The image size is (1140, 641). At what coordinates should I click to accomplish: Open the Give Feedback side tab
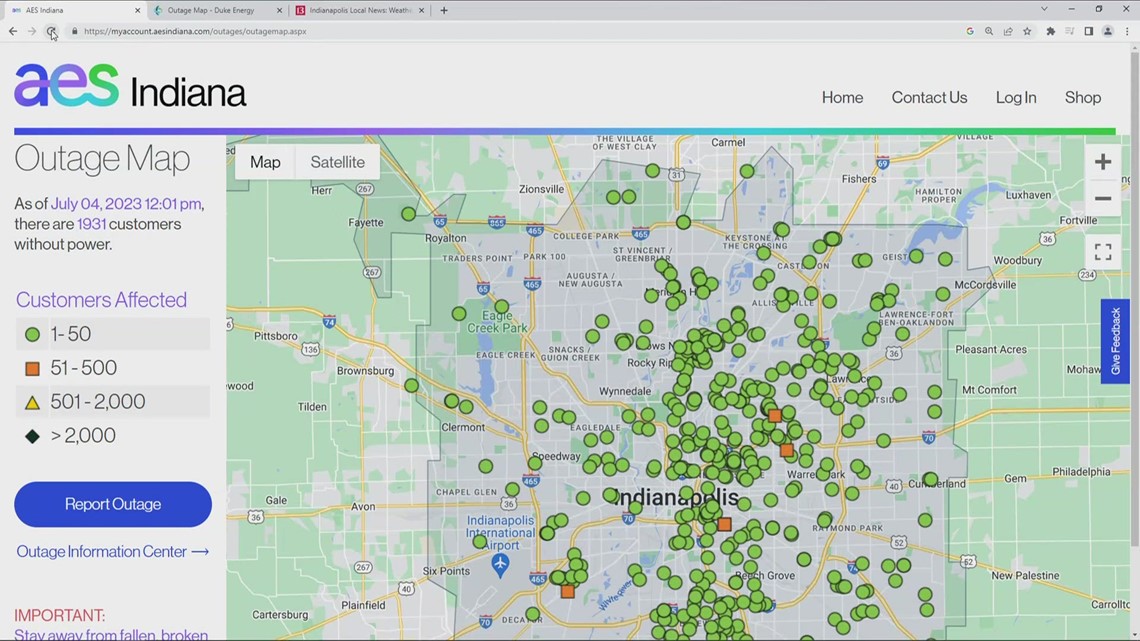coord(1115,340)
